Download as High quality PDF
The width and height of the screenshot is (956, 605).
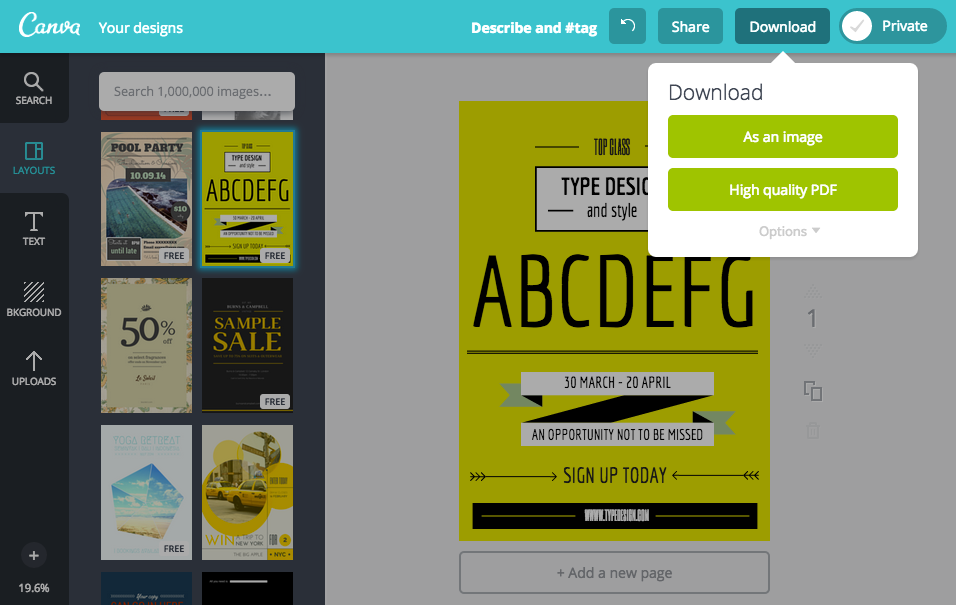(783, 190)
